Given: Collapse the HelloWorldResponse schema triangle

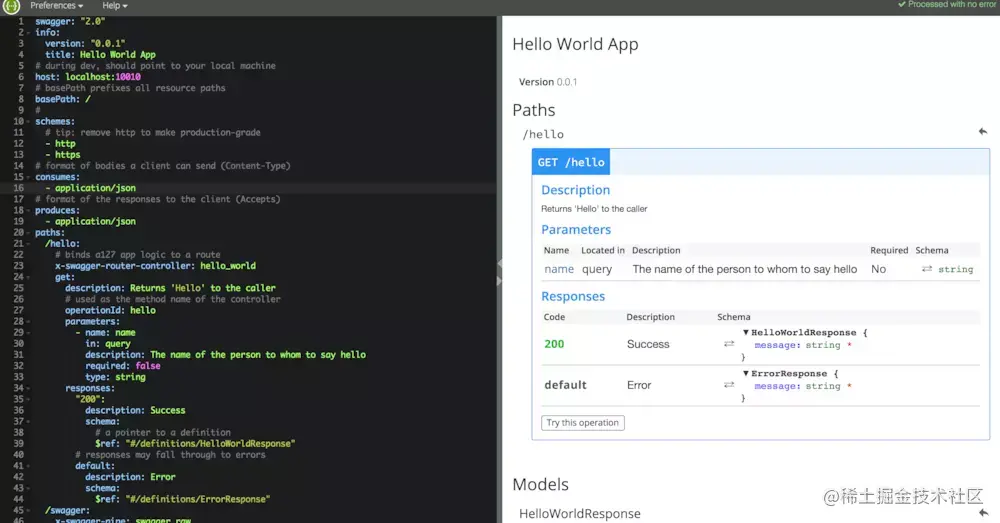Looking at the screenshot, I should pyautogui.click(x=746, y=332).
